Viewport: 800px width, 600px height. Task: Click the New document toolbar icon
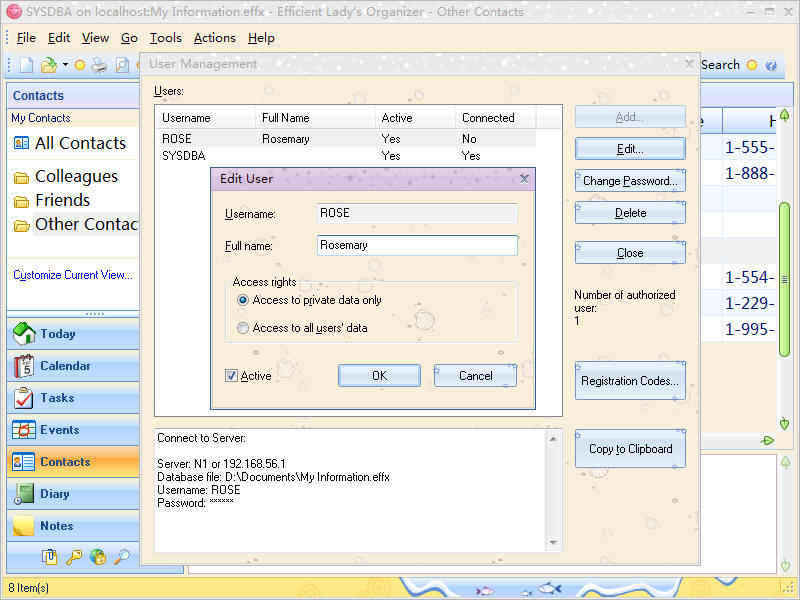point(27,65)
